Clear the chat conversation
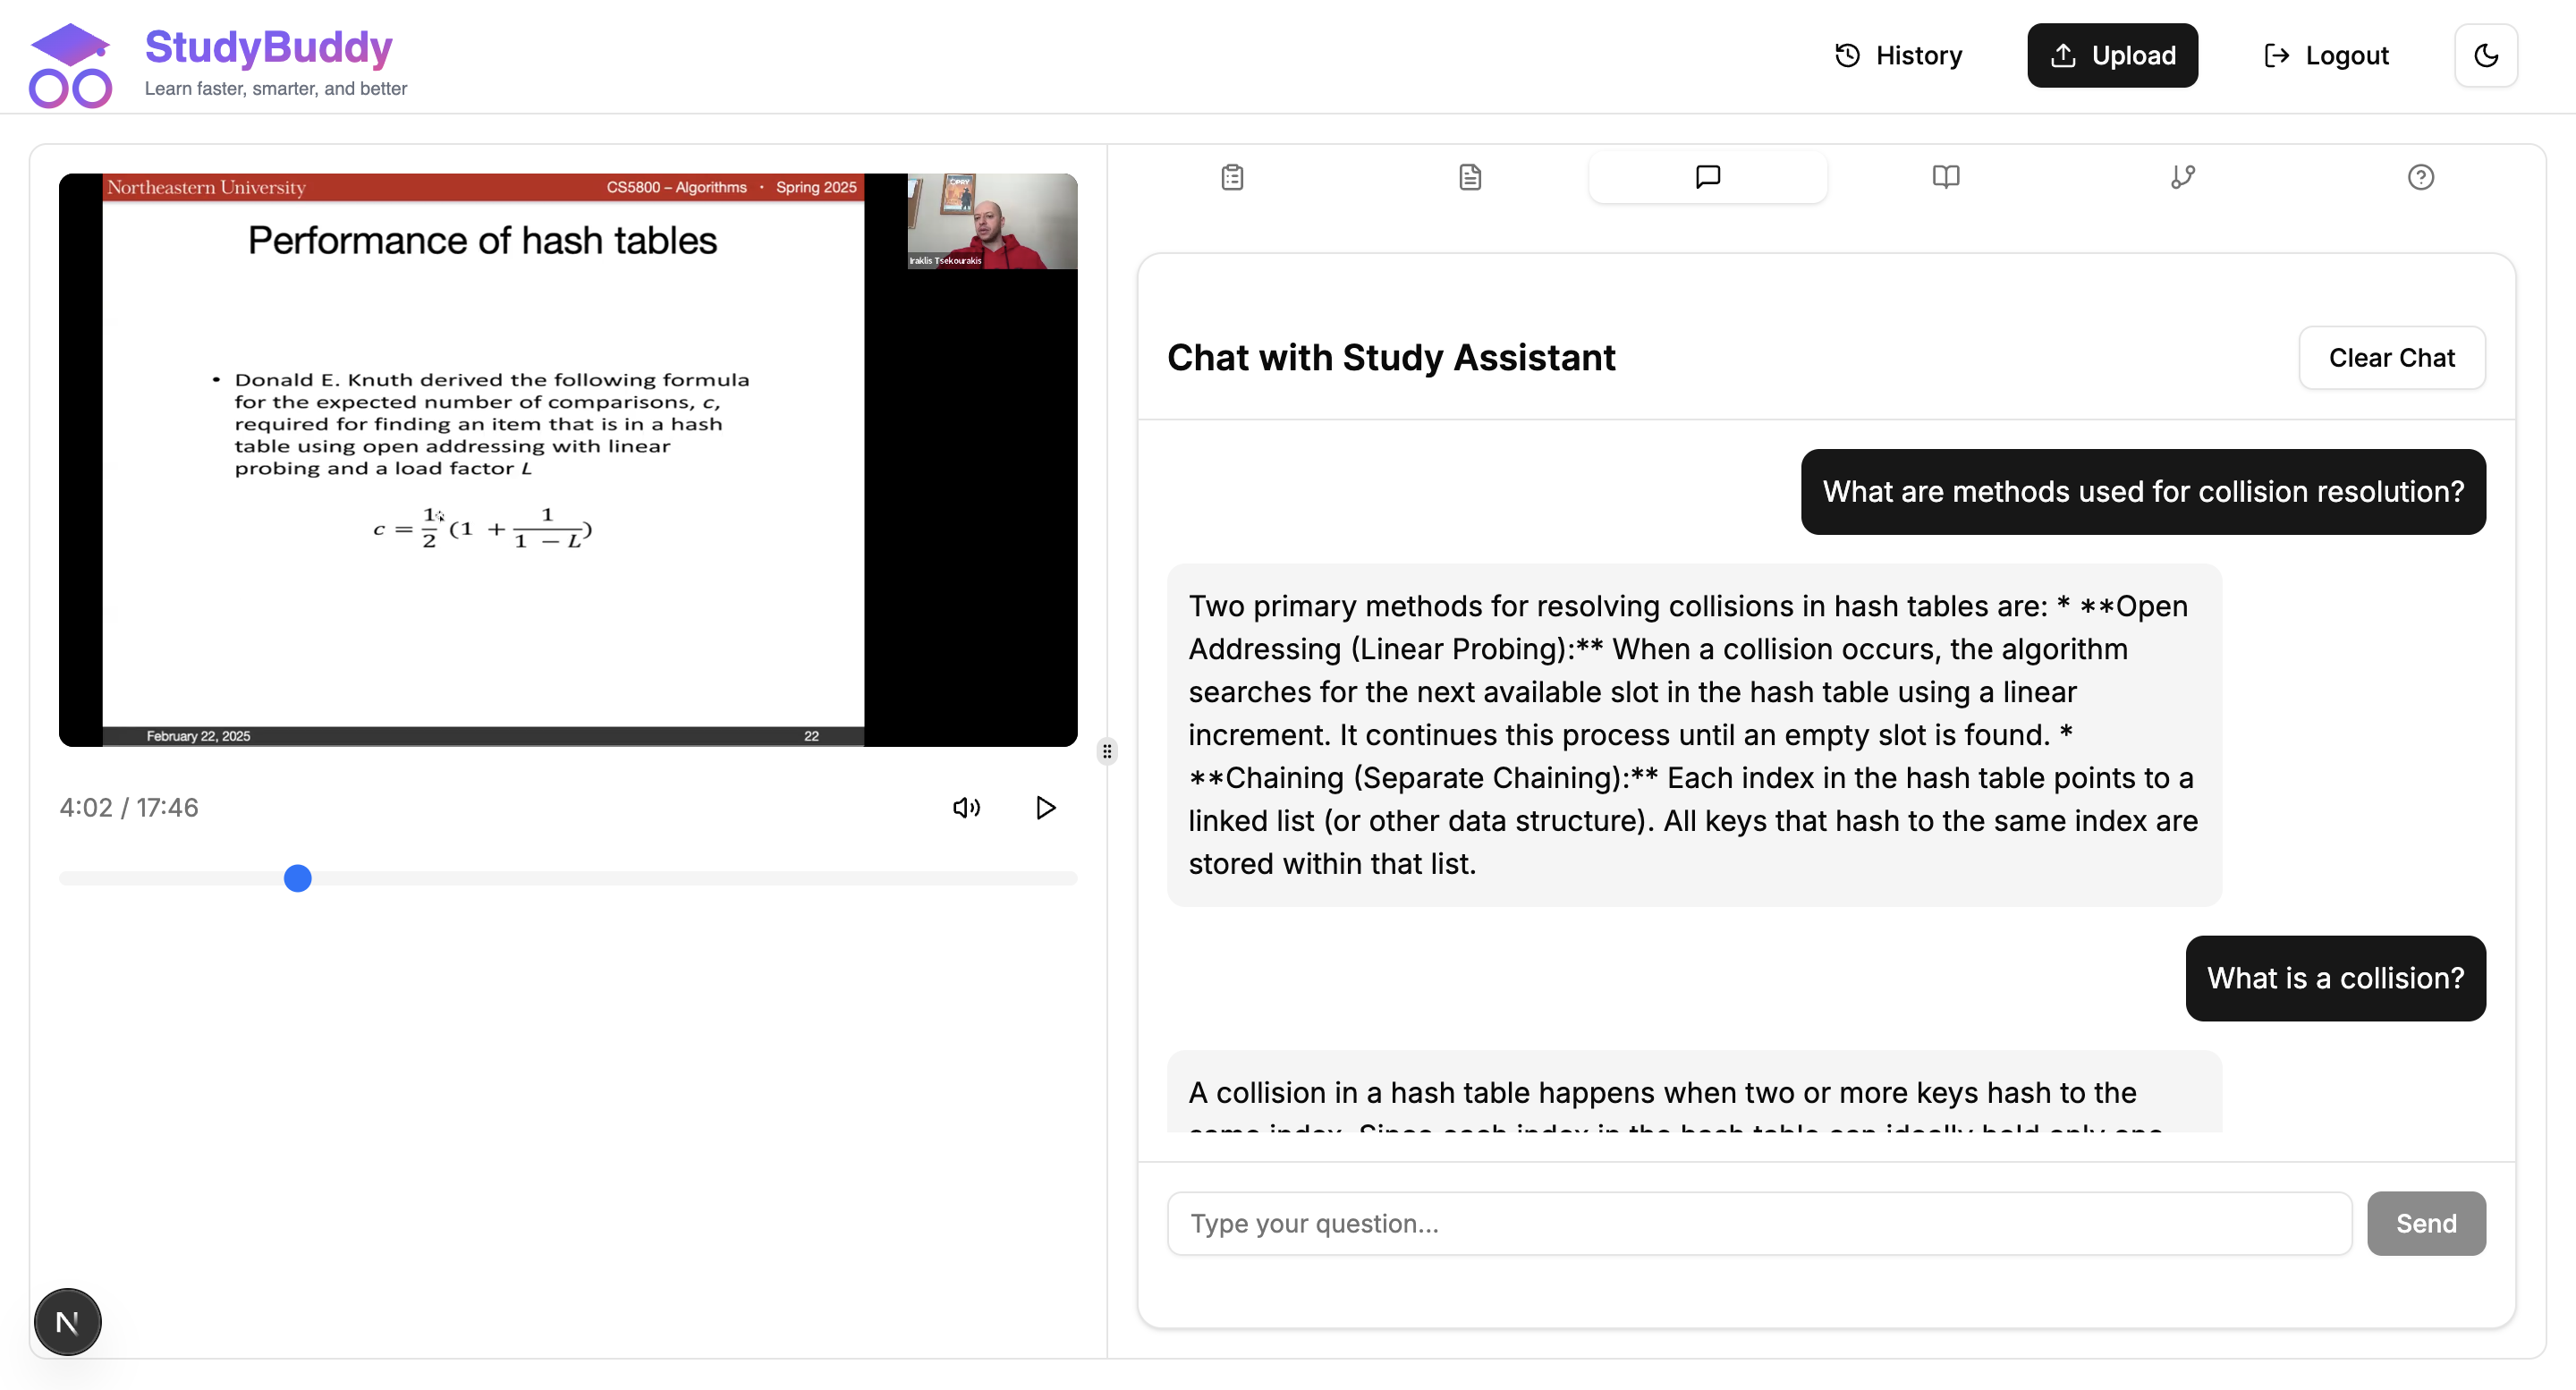The image size is (2576, 1390). point(2391,357)
